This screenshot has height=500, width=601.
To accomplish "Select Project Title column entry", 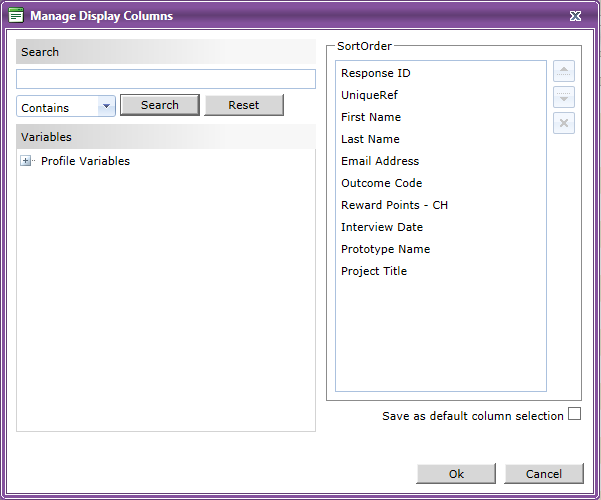I will point(374,271).
